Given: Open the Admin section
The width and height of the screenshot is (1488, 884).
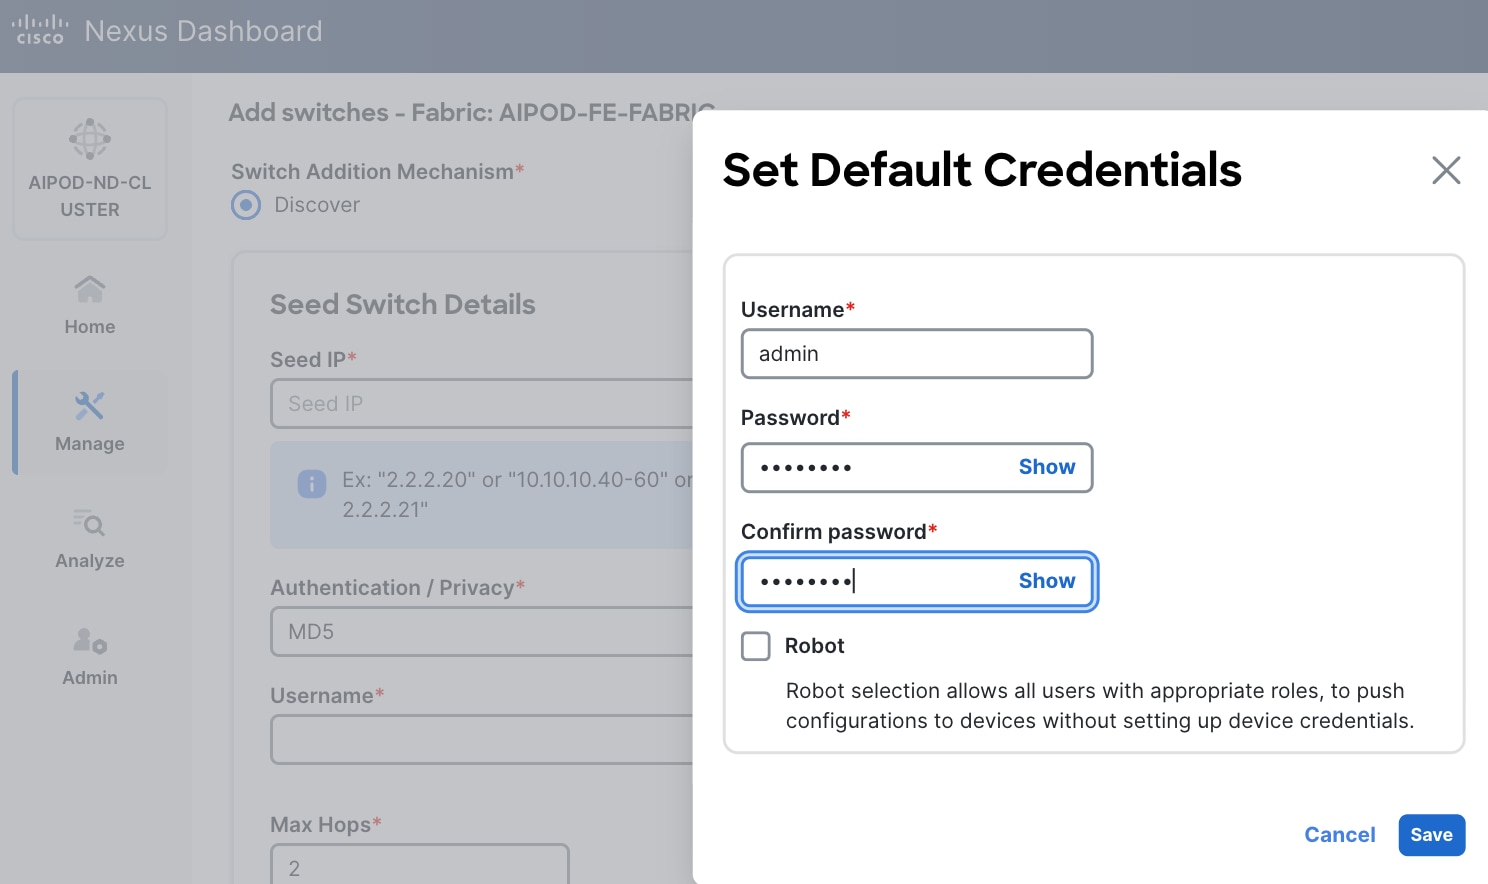Looking at the screenshot, I should point(90,656).
